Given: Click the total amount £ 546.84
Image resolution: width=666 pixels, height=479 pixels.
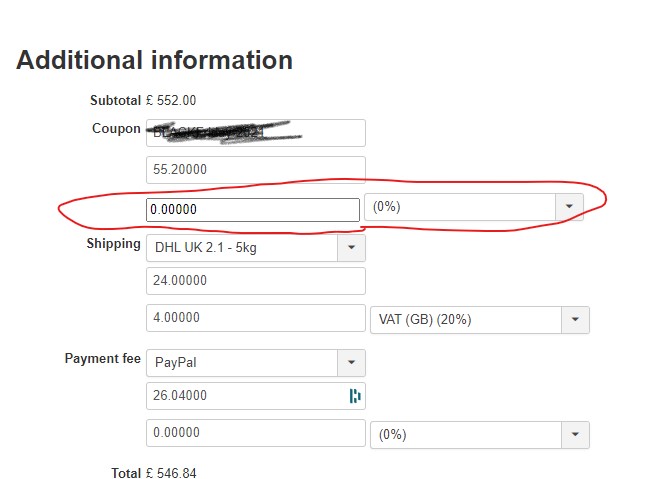Looking at the screenshot, I should [x=171, y=473].
